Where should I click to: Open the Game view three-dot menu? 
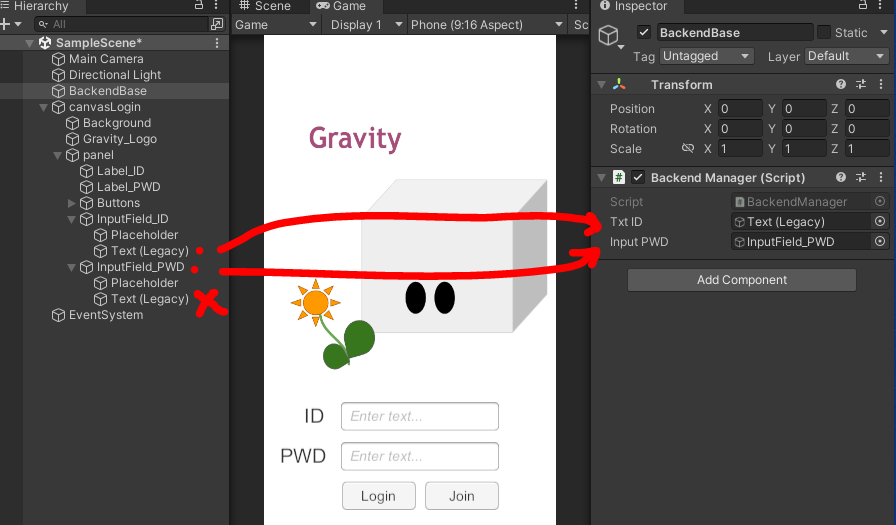point(576,5)
